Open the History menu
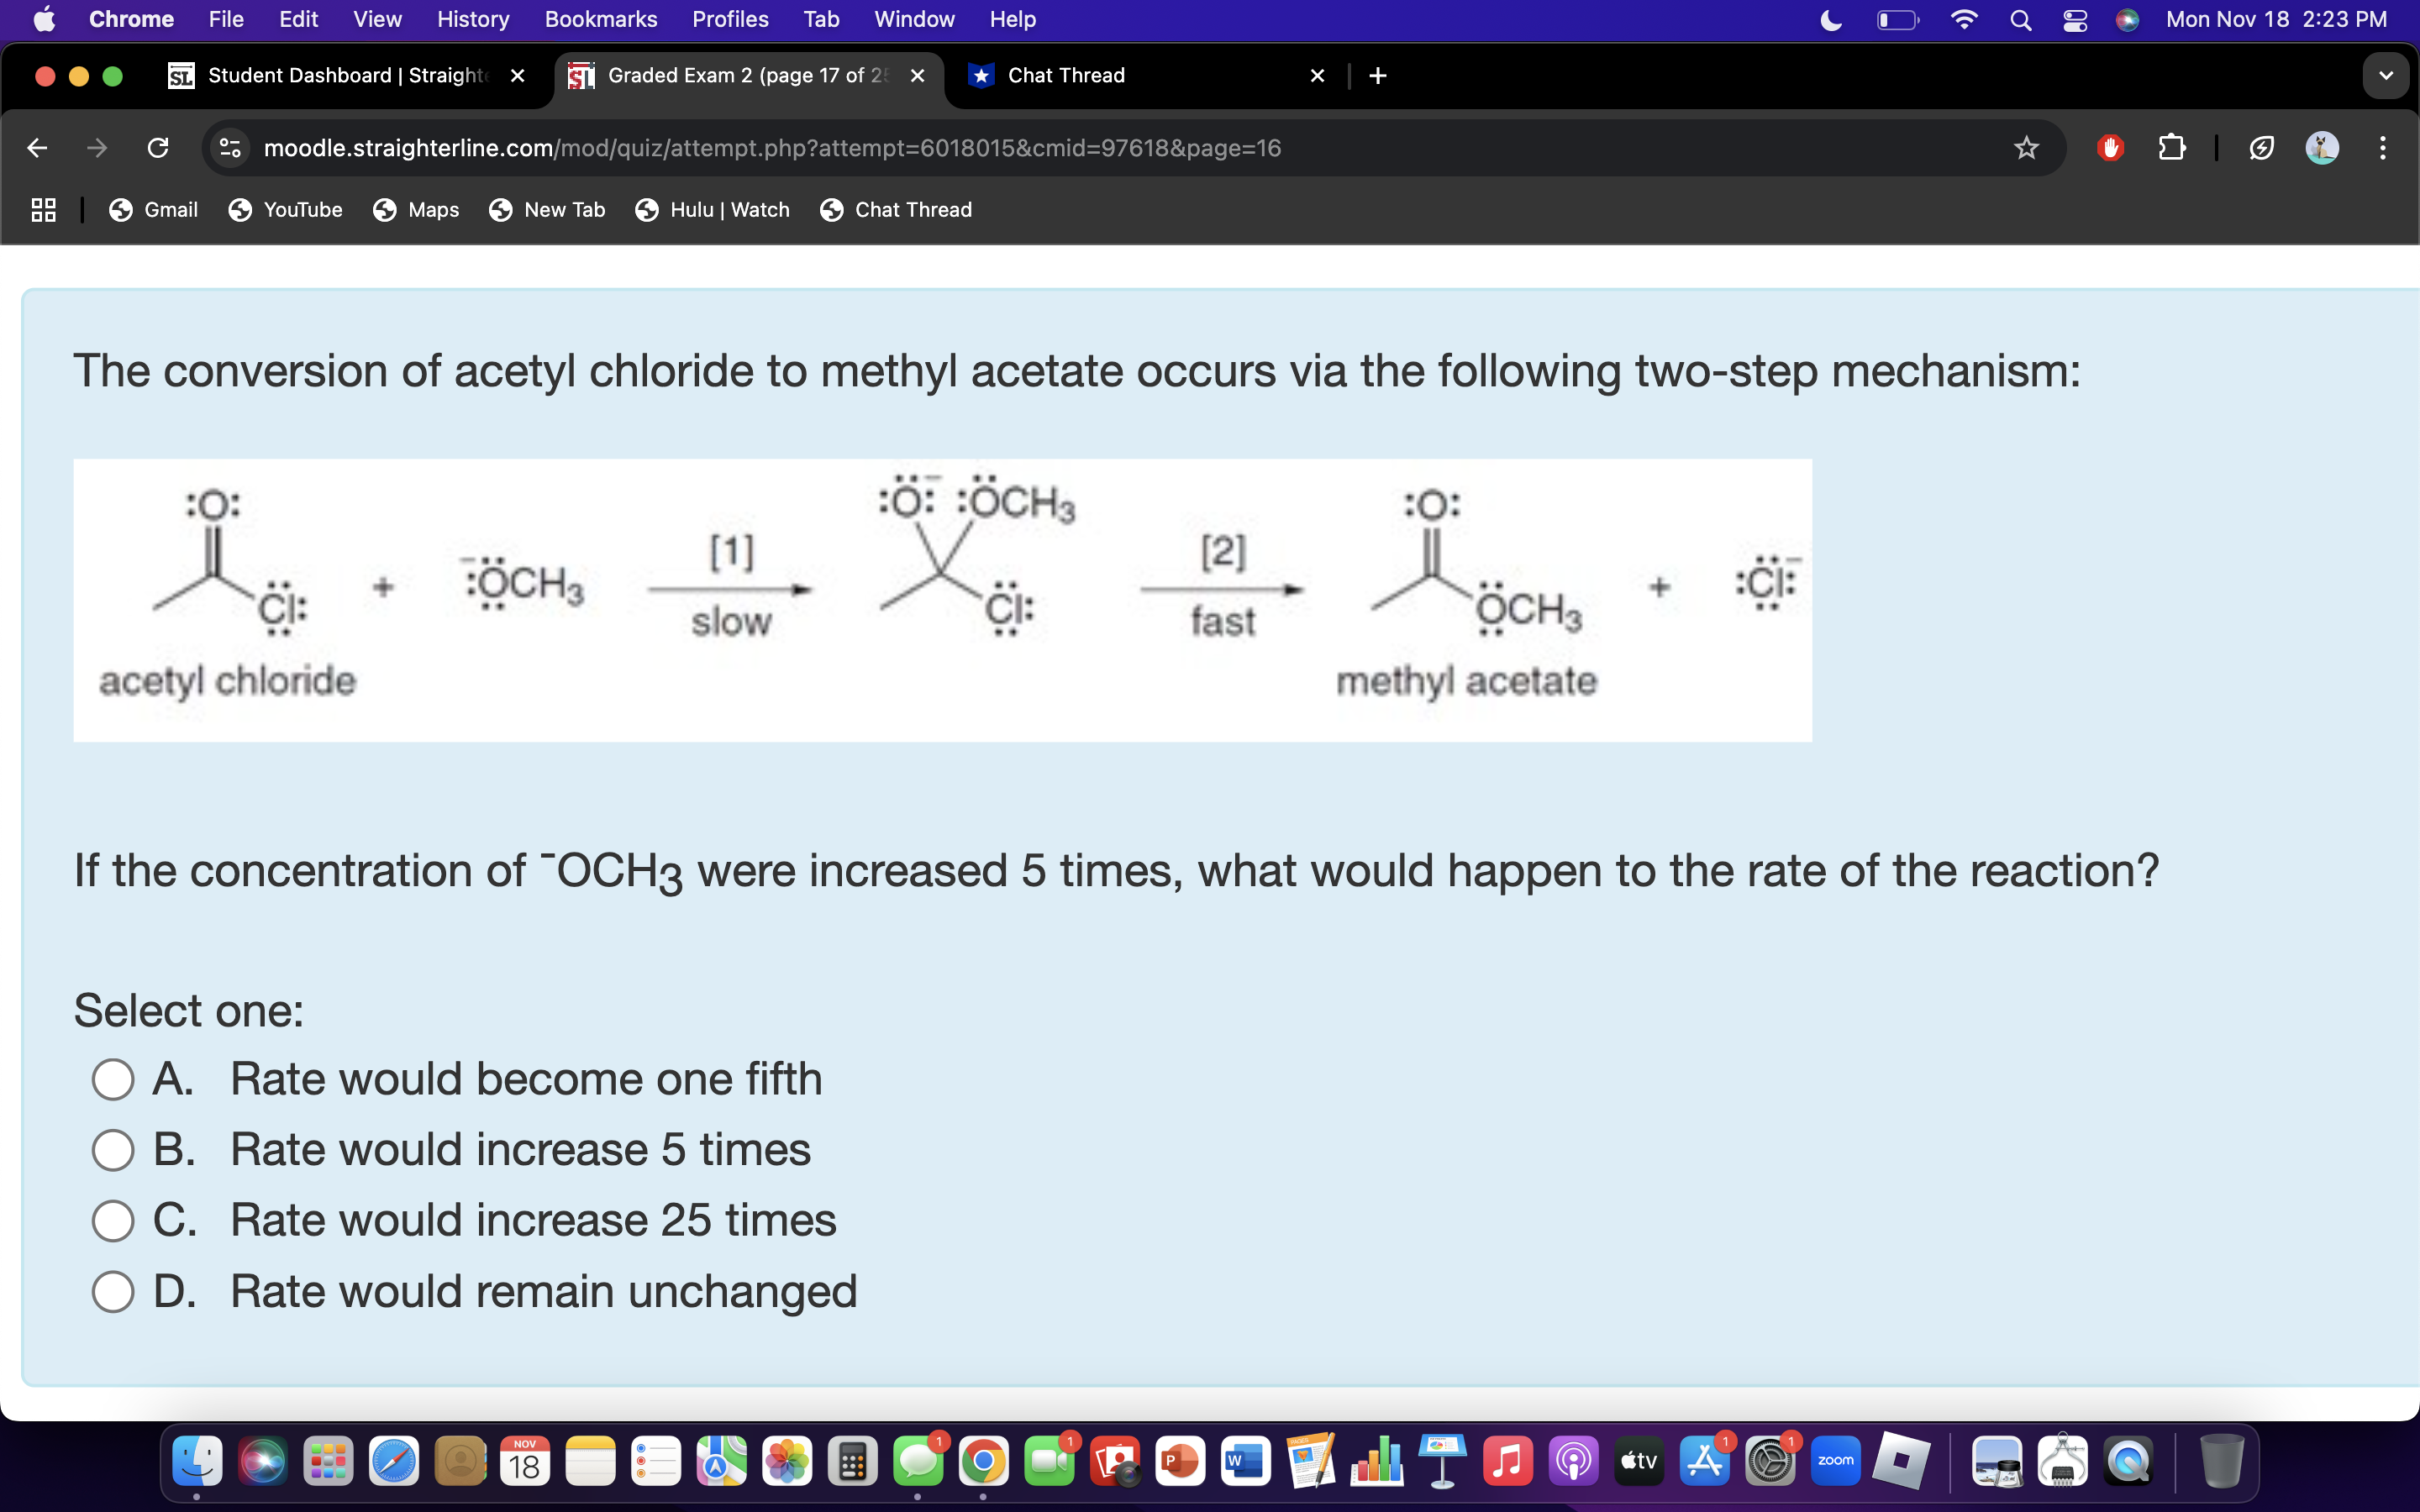This screenshot has width=2420, height=1512. coord(472,20)
